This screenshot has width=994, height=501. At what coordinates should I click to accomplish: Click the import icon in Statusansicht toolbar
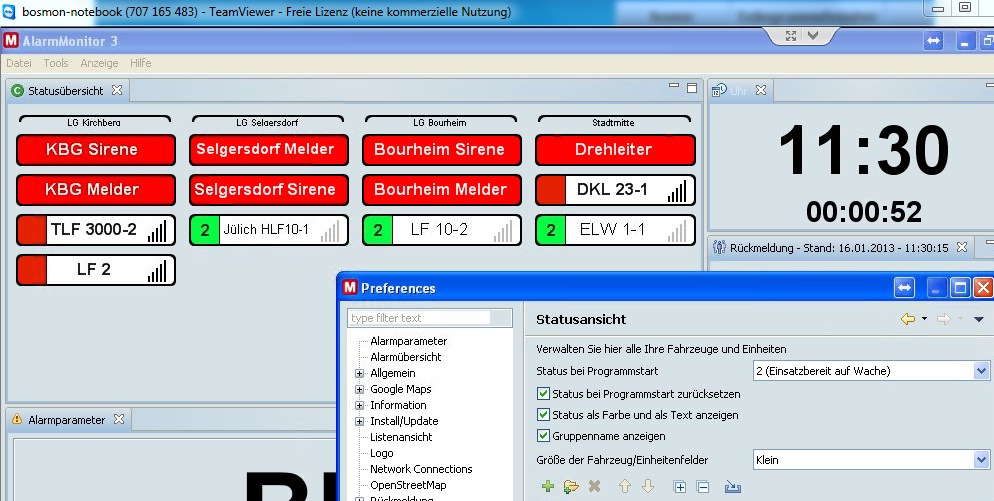[x=732, y=487]
